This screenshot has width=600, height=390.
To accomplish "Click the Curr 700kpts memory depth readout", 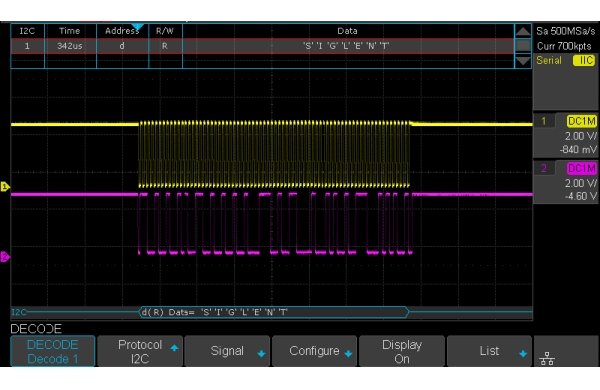I will [564, 46].
